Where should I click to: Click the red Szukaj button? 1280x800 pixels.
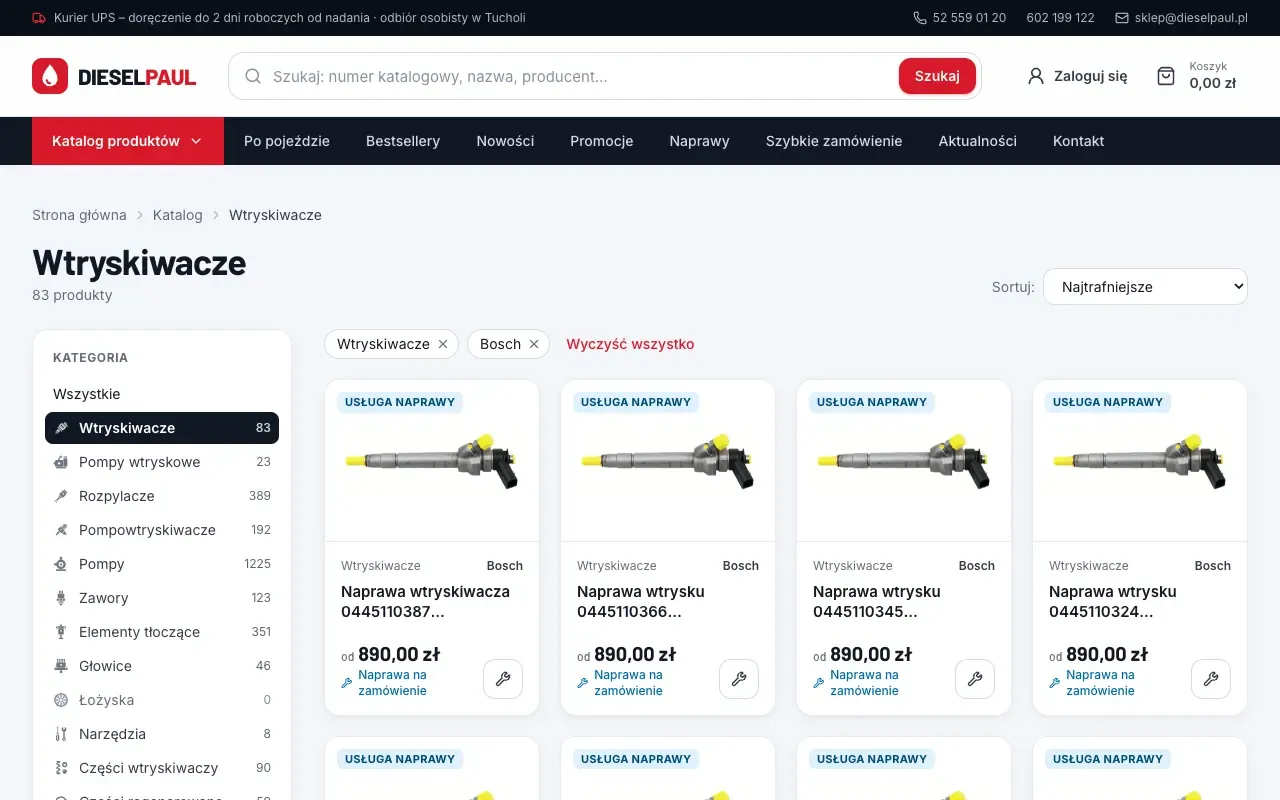pyautogui.click(x=937, y=76)
